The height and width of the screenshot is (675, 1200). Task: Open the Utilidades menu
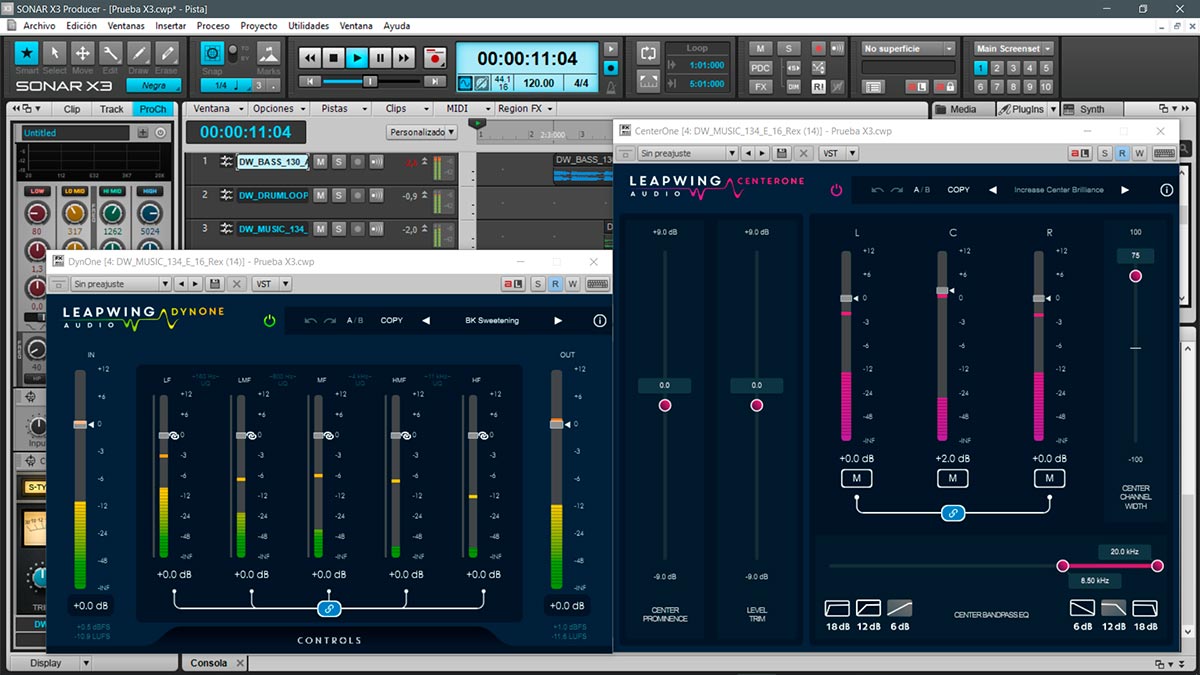pyautogui.click(x=308, y=25)
